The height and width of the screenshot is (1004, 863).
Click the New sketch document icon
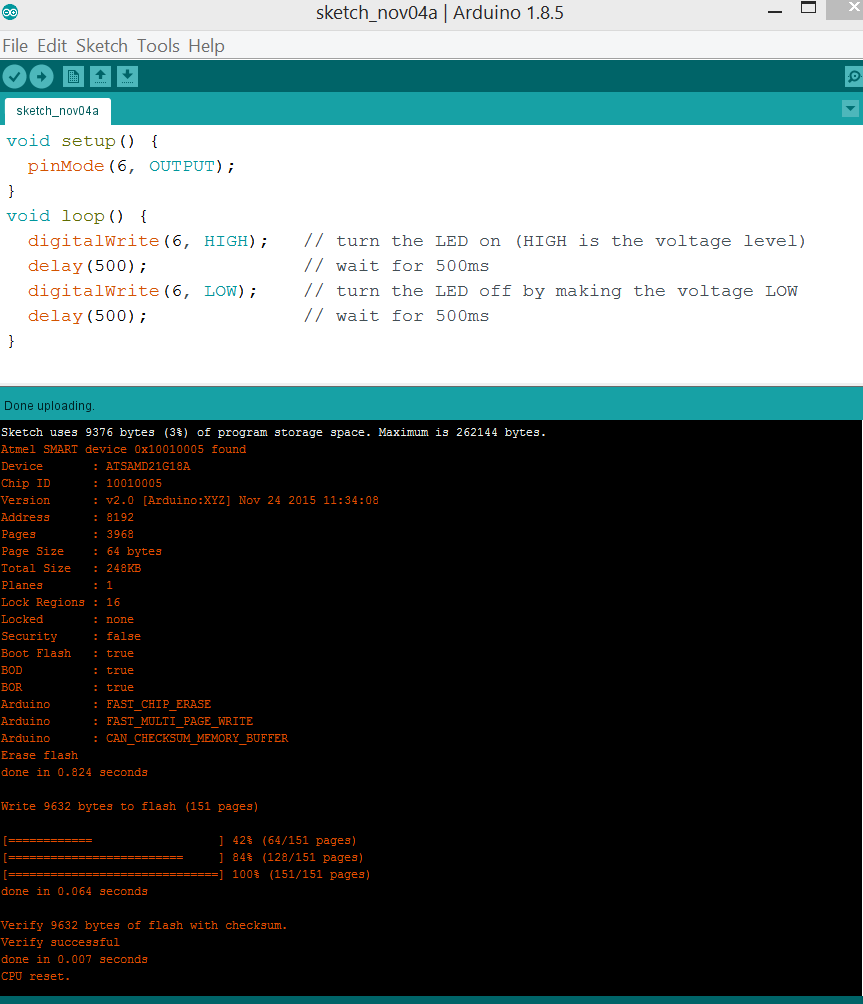73,76
